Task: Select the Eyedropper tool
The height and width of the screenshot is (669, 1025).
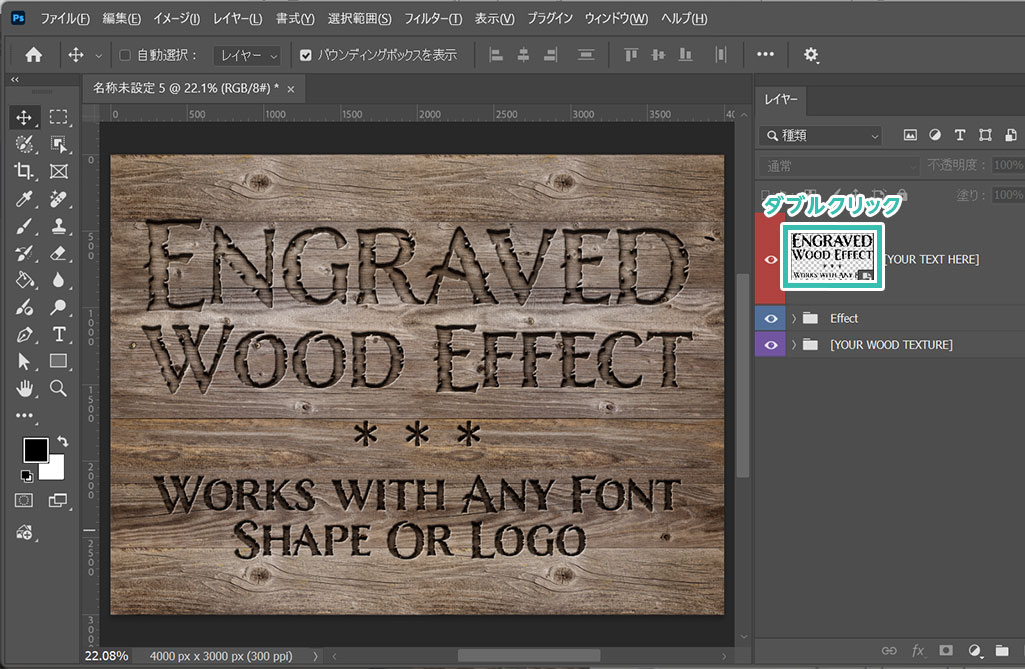Action: [24, 198]
